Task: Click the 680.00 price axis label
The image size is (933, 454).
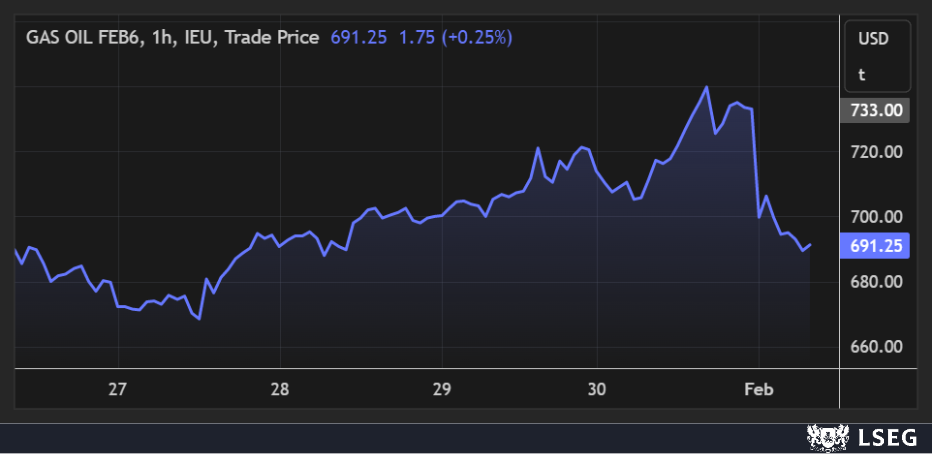Action: click(x=877, y=282)
